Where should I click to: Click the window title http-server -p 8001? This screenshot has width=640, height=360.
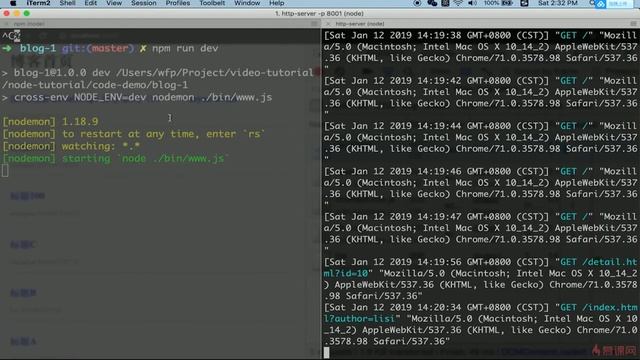pos(319,13)
